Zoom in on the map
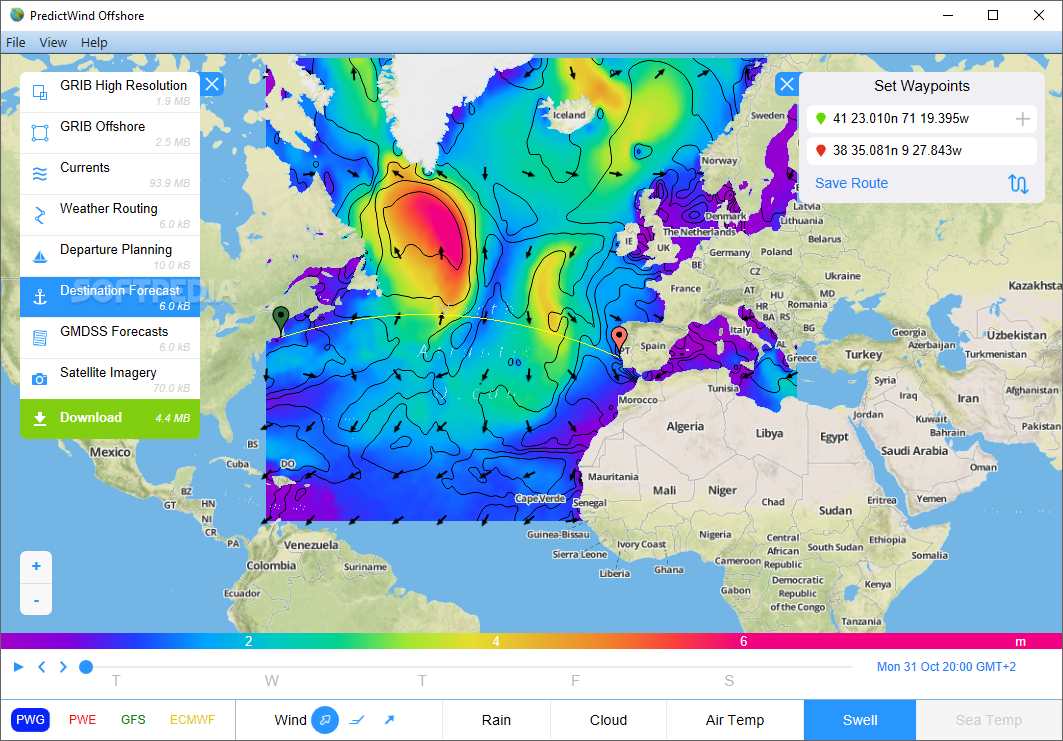Image resolution: width=1063 pixels, height=741 pixels. [36, 567]
